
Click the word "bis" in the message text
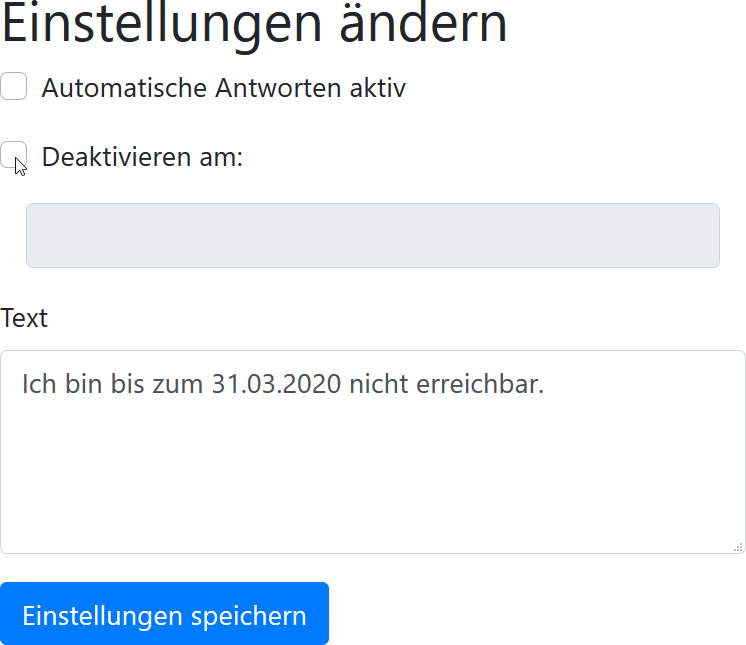click(126, 385)
